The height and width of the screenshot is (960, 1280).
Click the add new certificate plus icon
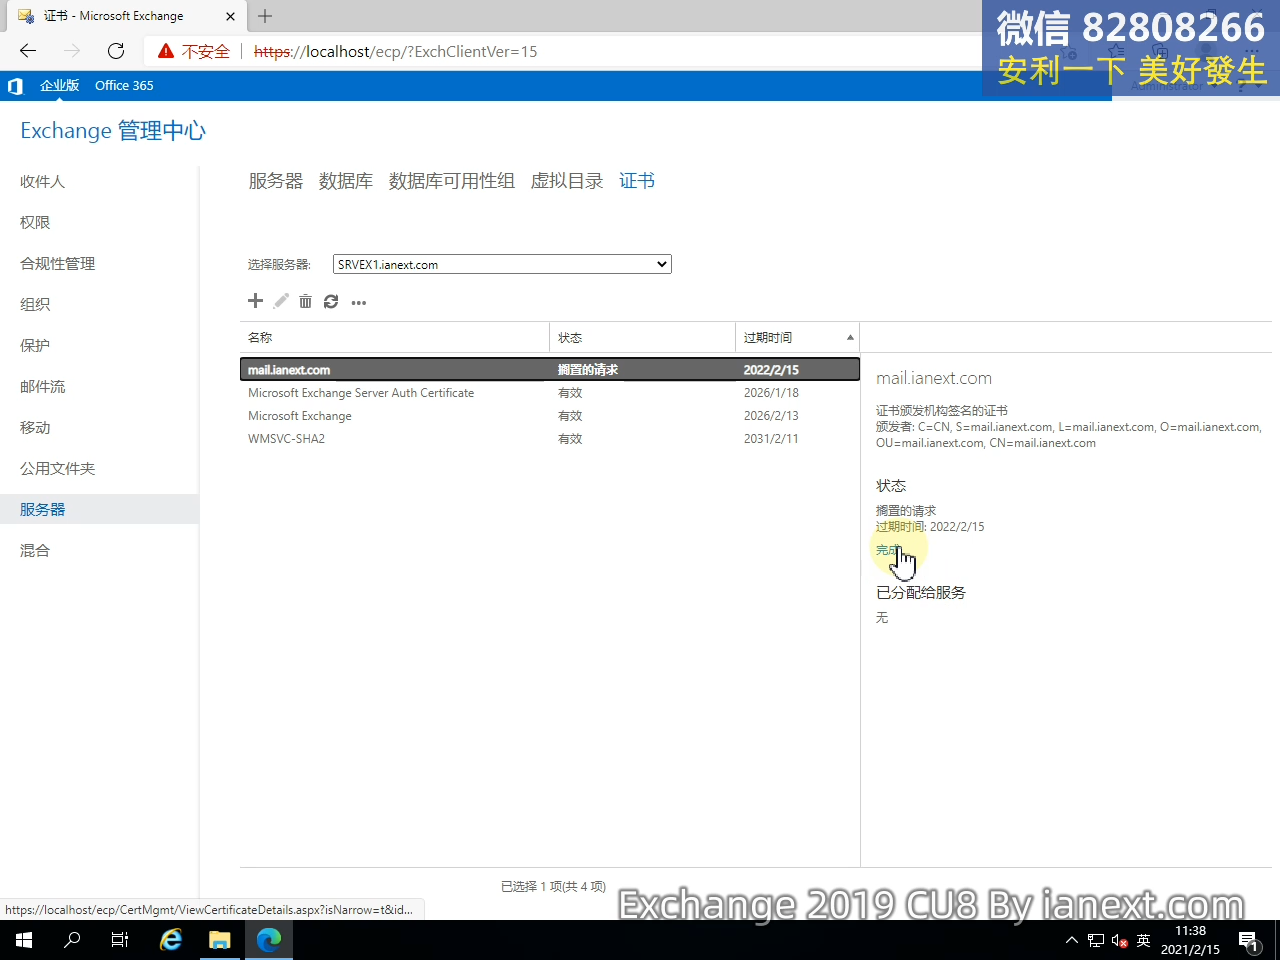pos(255,301)
